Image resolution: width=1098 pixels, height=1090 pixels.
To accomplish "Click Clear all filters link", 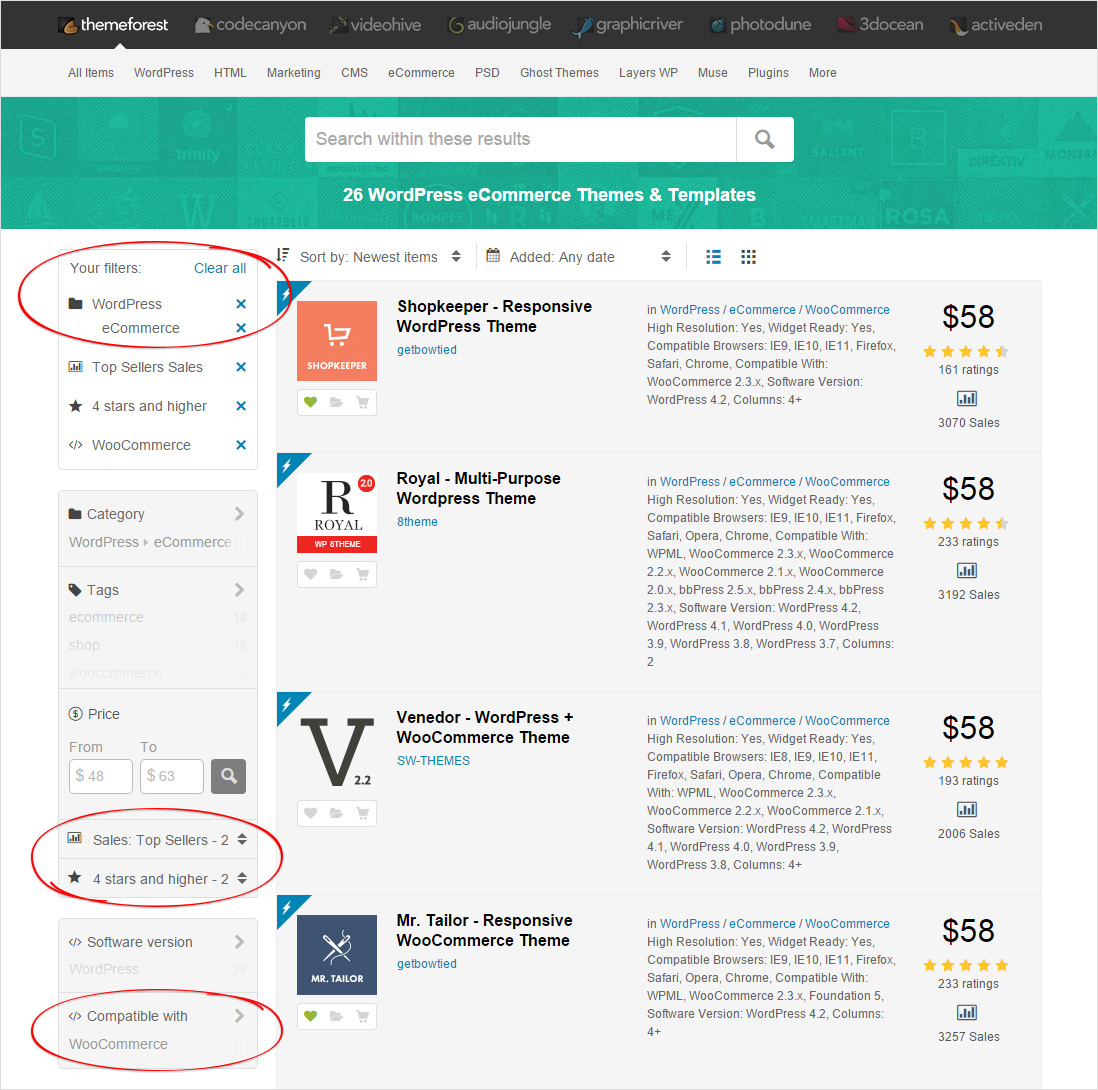I will [x=220, y=268].
